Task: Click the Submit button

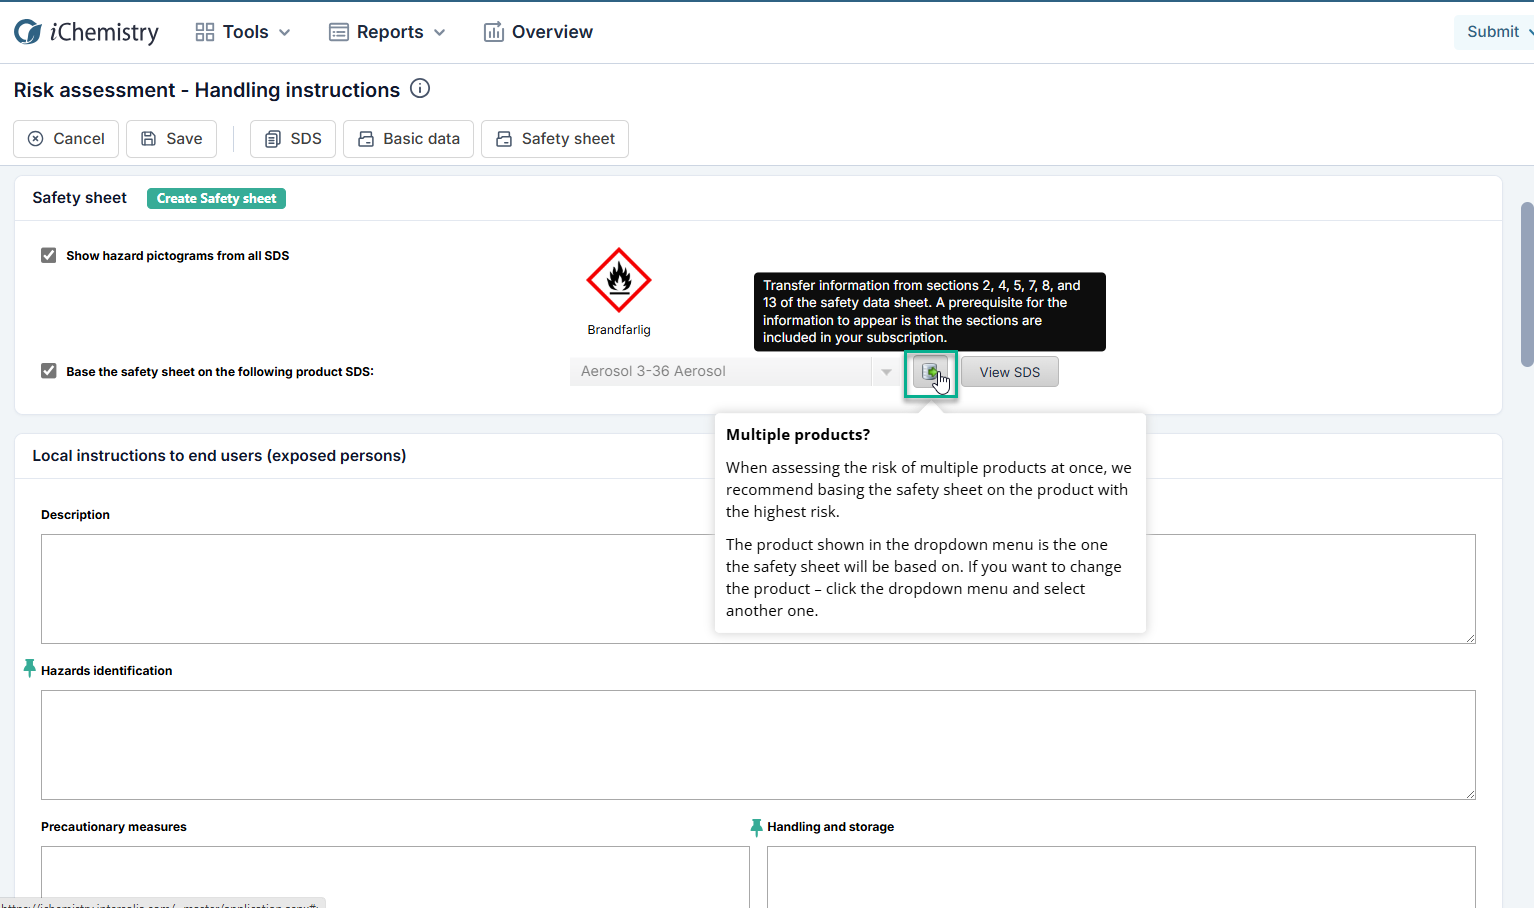Action: [1494, 32]
